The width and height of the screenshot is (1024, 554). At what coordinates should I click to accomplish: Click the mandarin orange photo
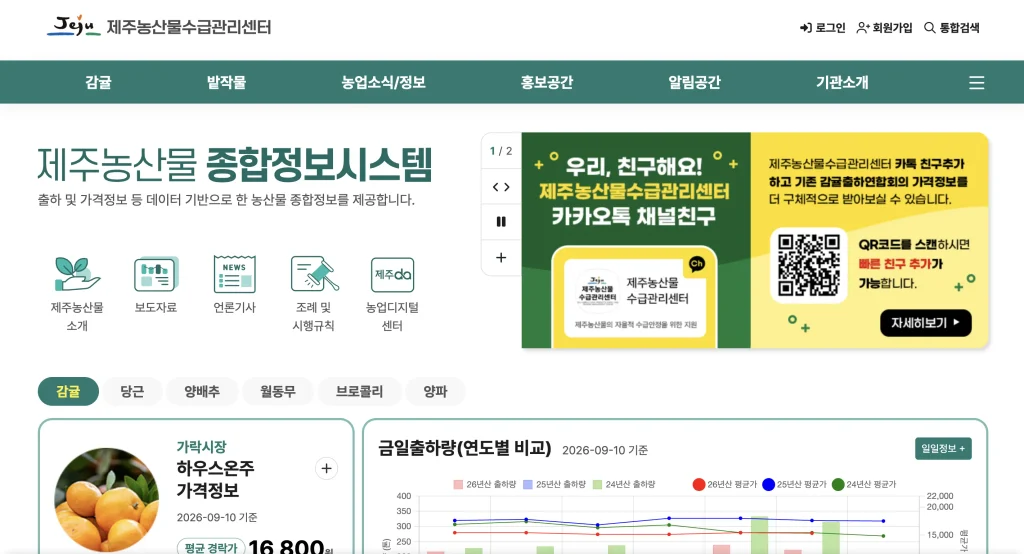click(106, 500)
